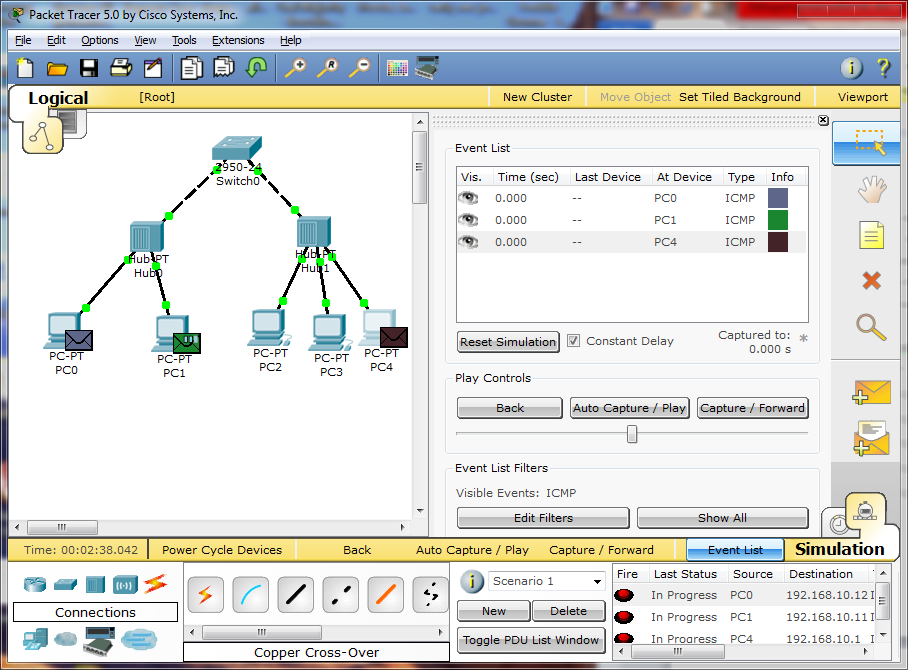Click the play speed slider handle
The width and height of the screenshot is (908, 670).
(x=632, y=434)
